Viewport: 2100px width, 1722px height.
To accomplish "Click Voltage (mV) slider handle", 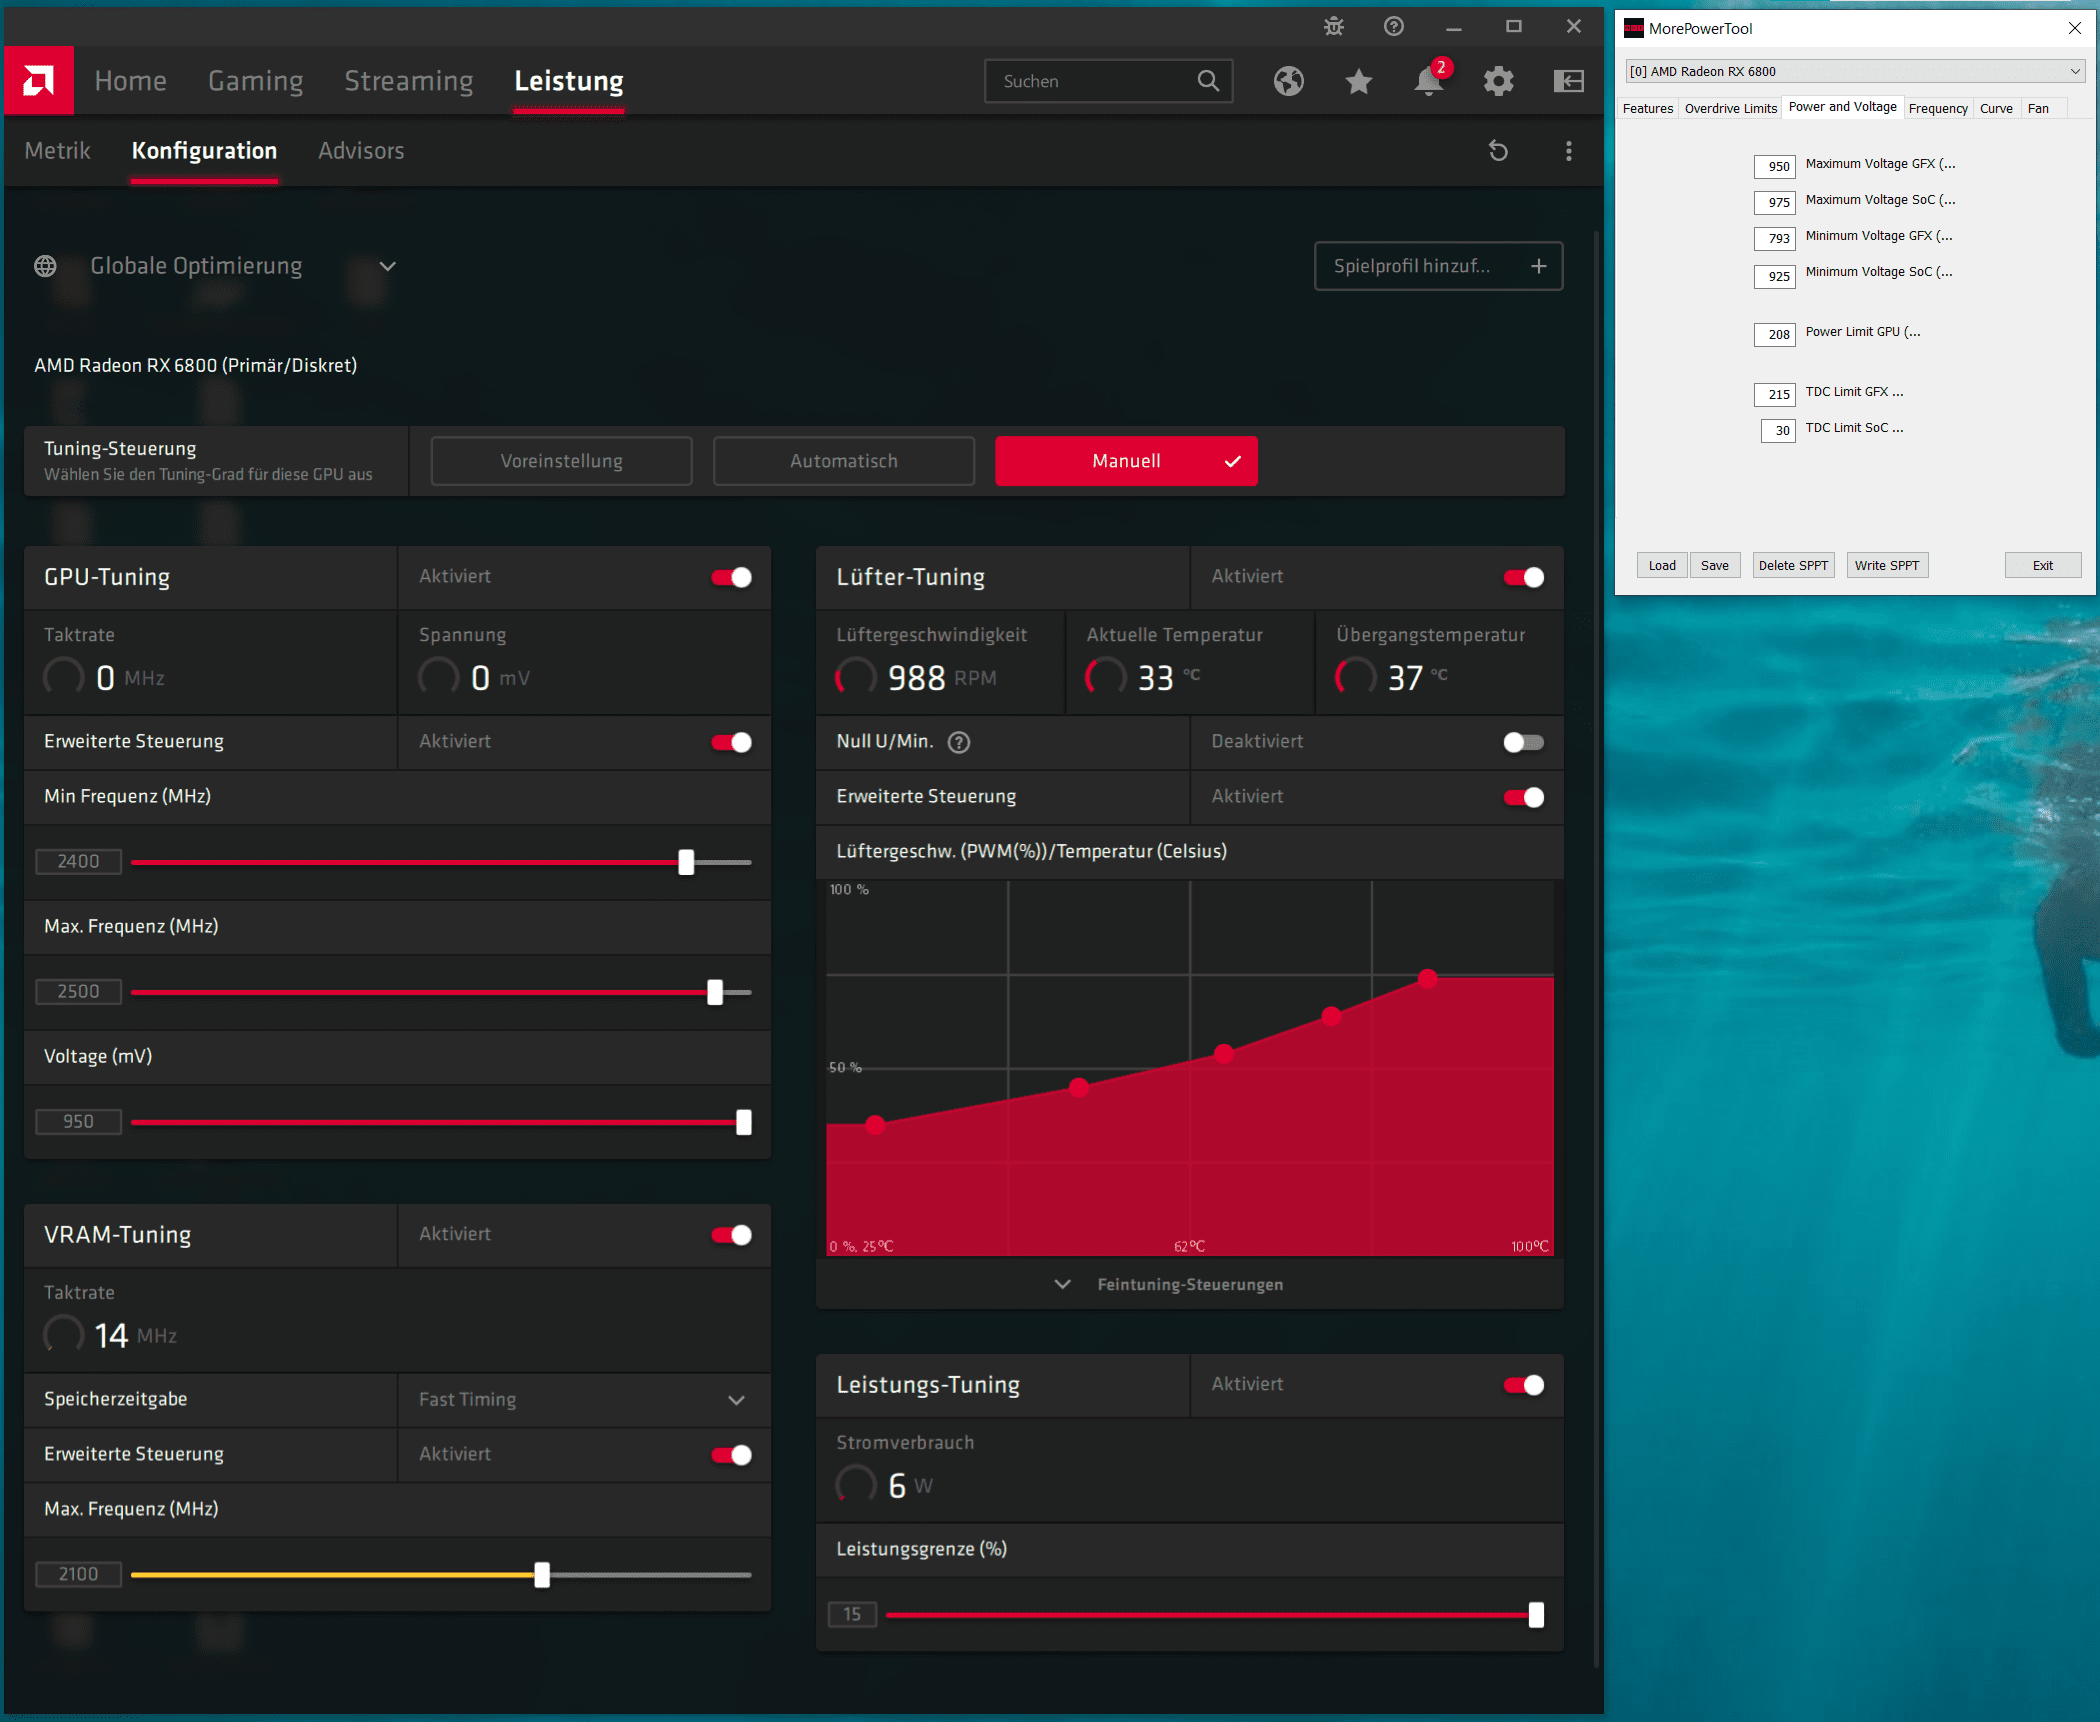I will [x=744, y=1122].
